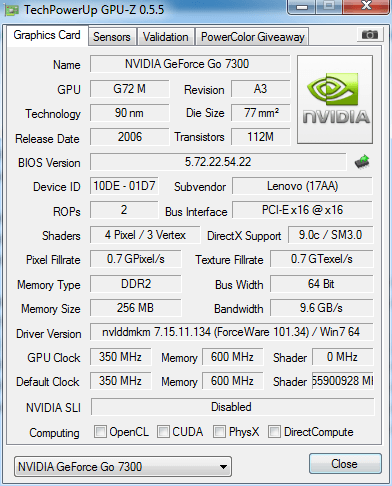Click the GPU-Z title bar app icon
Image resolution: width=392 pixels, height=486 pixels.
[x=12, y=10]
